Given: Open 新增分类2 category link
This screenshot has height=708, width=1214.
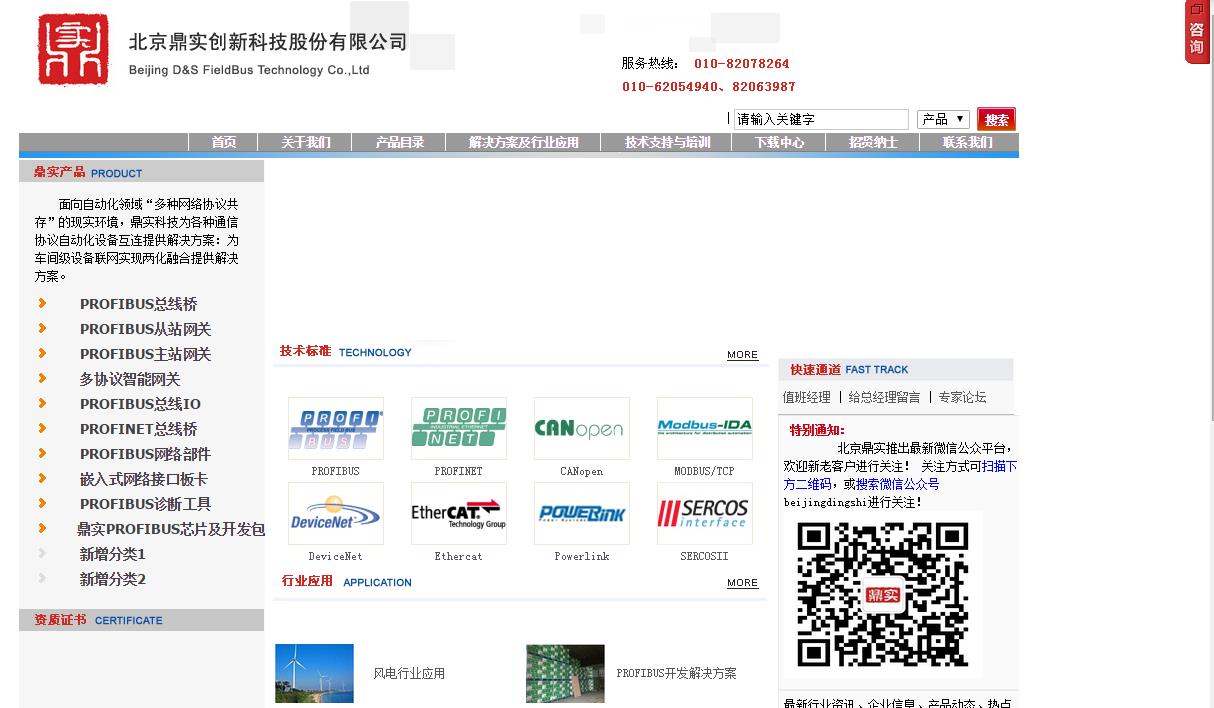Looking at the screenshot, I should [113, 579].
